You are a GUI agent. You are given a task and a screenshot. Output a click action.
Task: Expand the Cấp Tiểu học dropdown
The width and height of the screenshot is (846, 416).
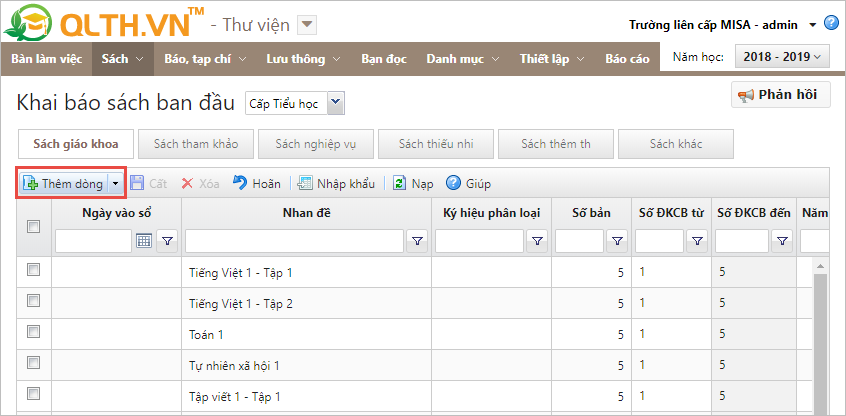point(335,101)
